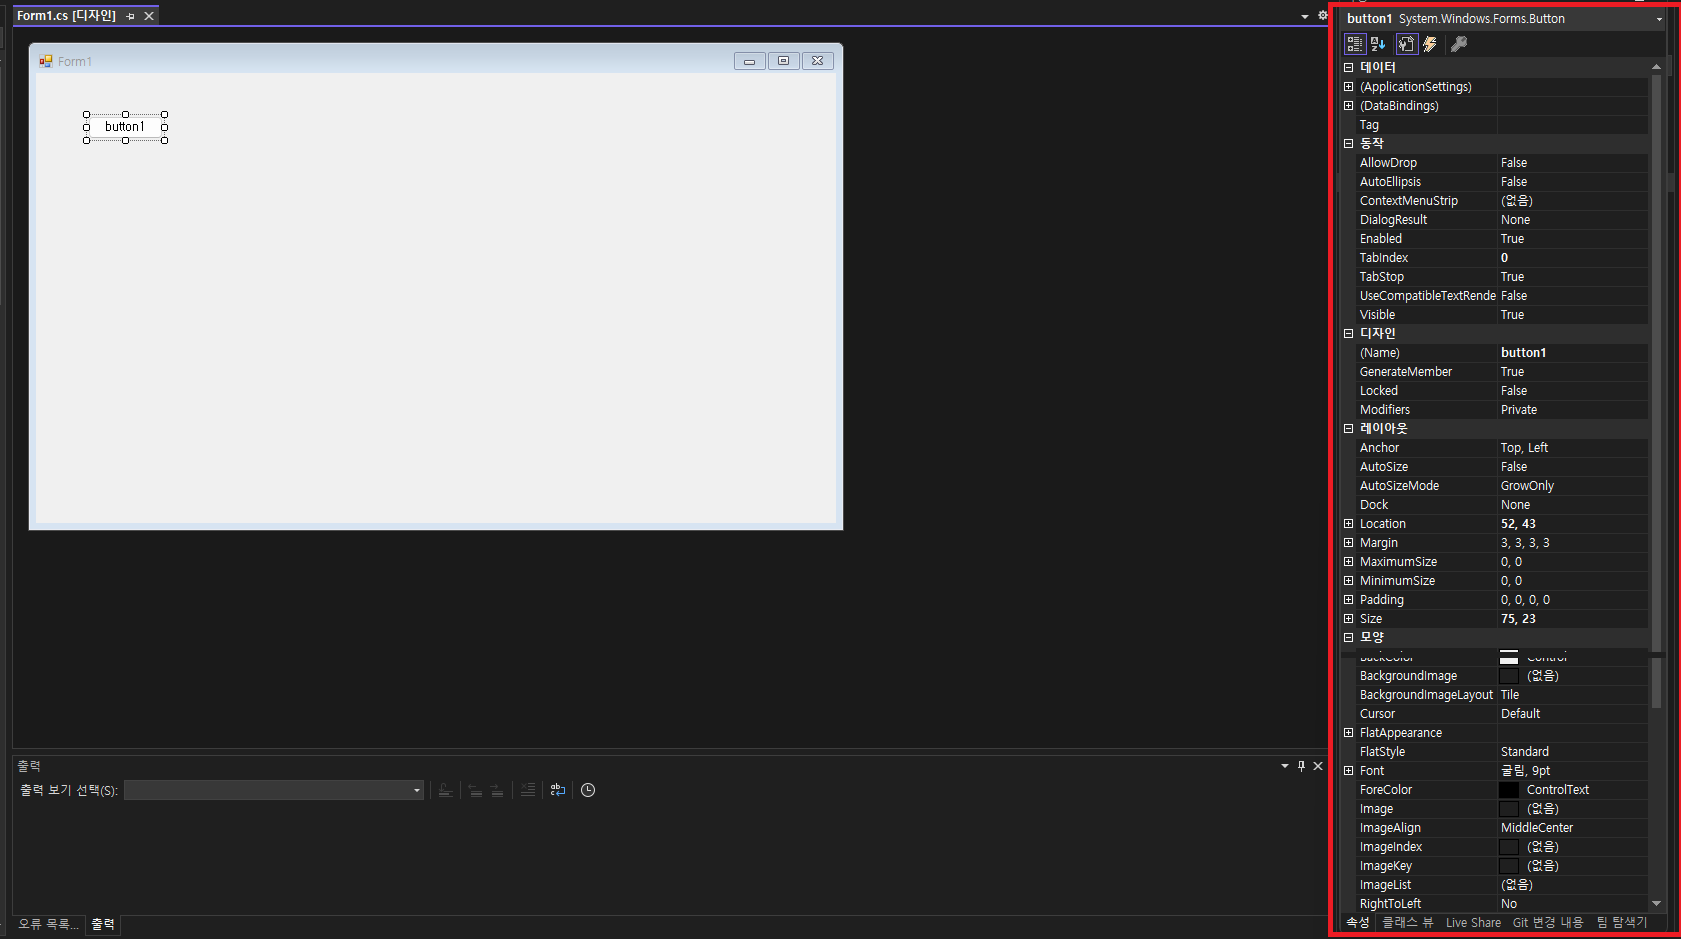The height and width of the screenshot is (939, 1681).
Task: Start a Live Share session
Action: (1474, 922)
